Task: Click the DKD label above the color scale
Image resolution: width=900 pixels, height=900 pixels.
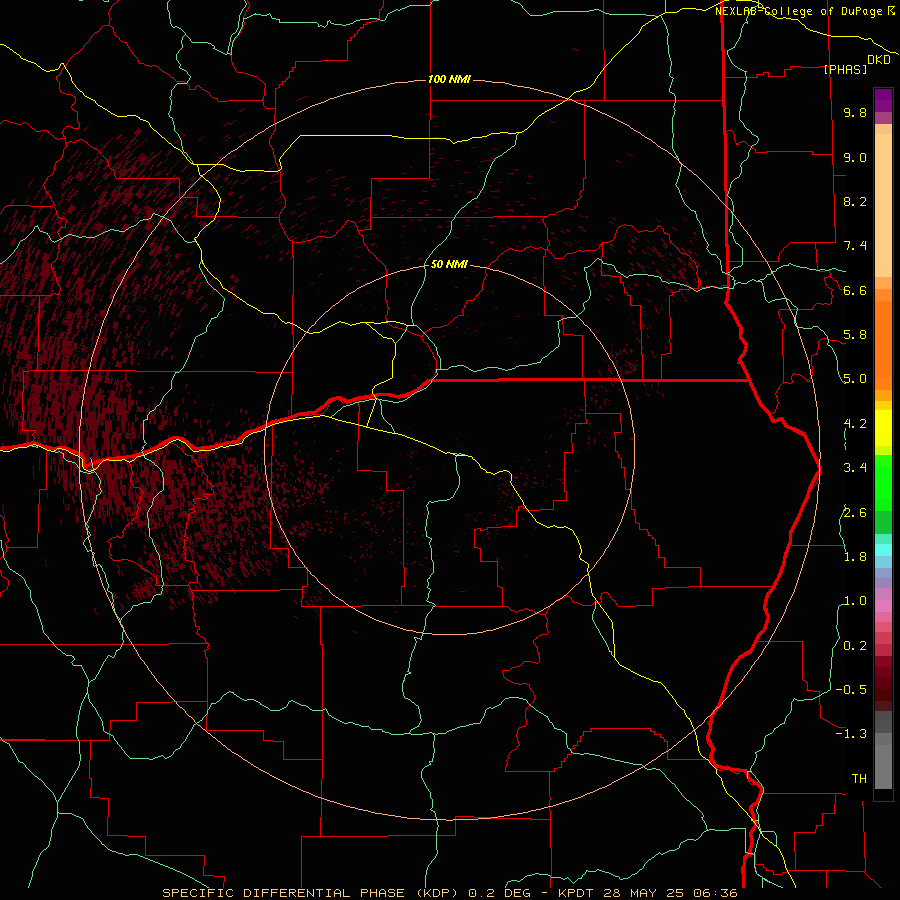Action: point(879,59)
